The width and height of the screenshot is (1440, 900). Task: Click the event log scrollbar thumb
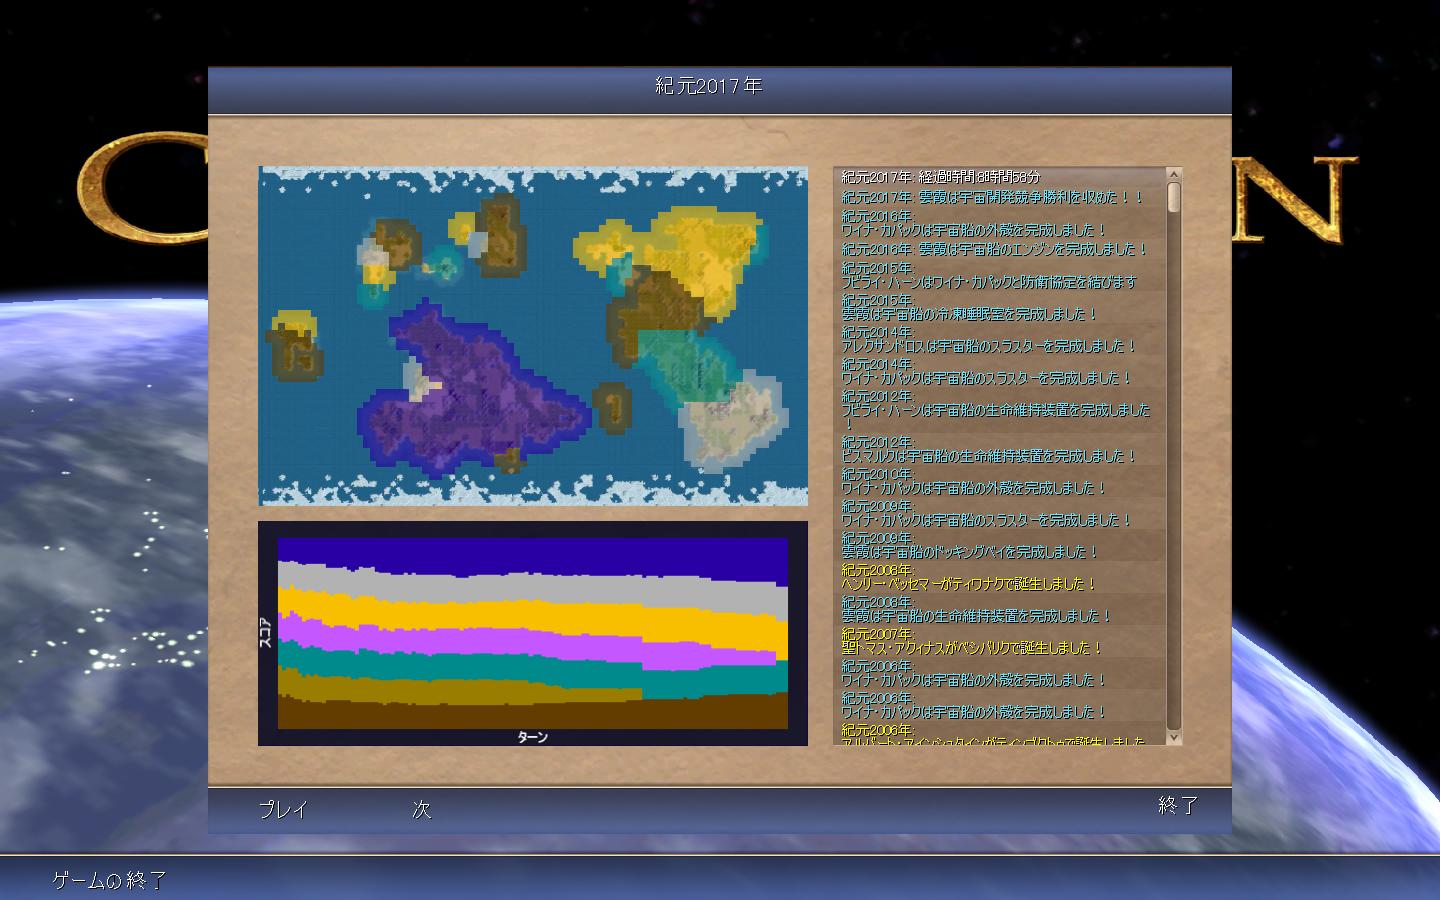tap(1174, 196)
